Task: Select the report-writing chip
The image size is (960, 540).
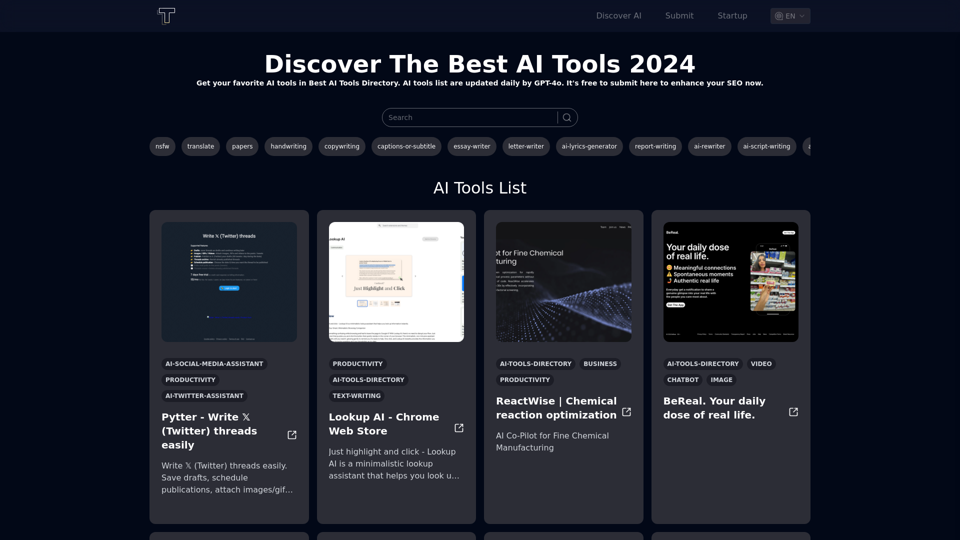Action: (655, 146)
